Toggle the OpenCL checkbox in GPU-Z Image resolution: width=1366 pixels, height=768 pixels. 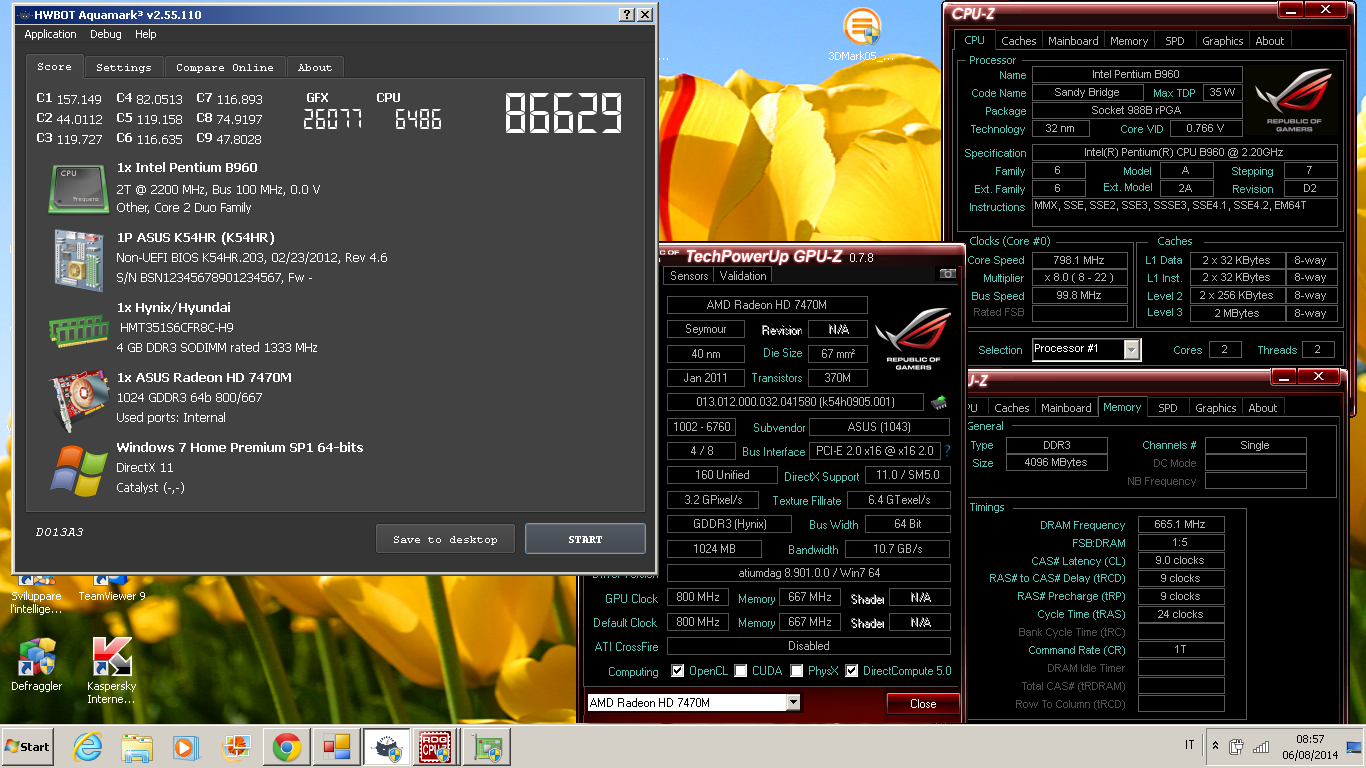678,671
